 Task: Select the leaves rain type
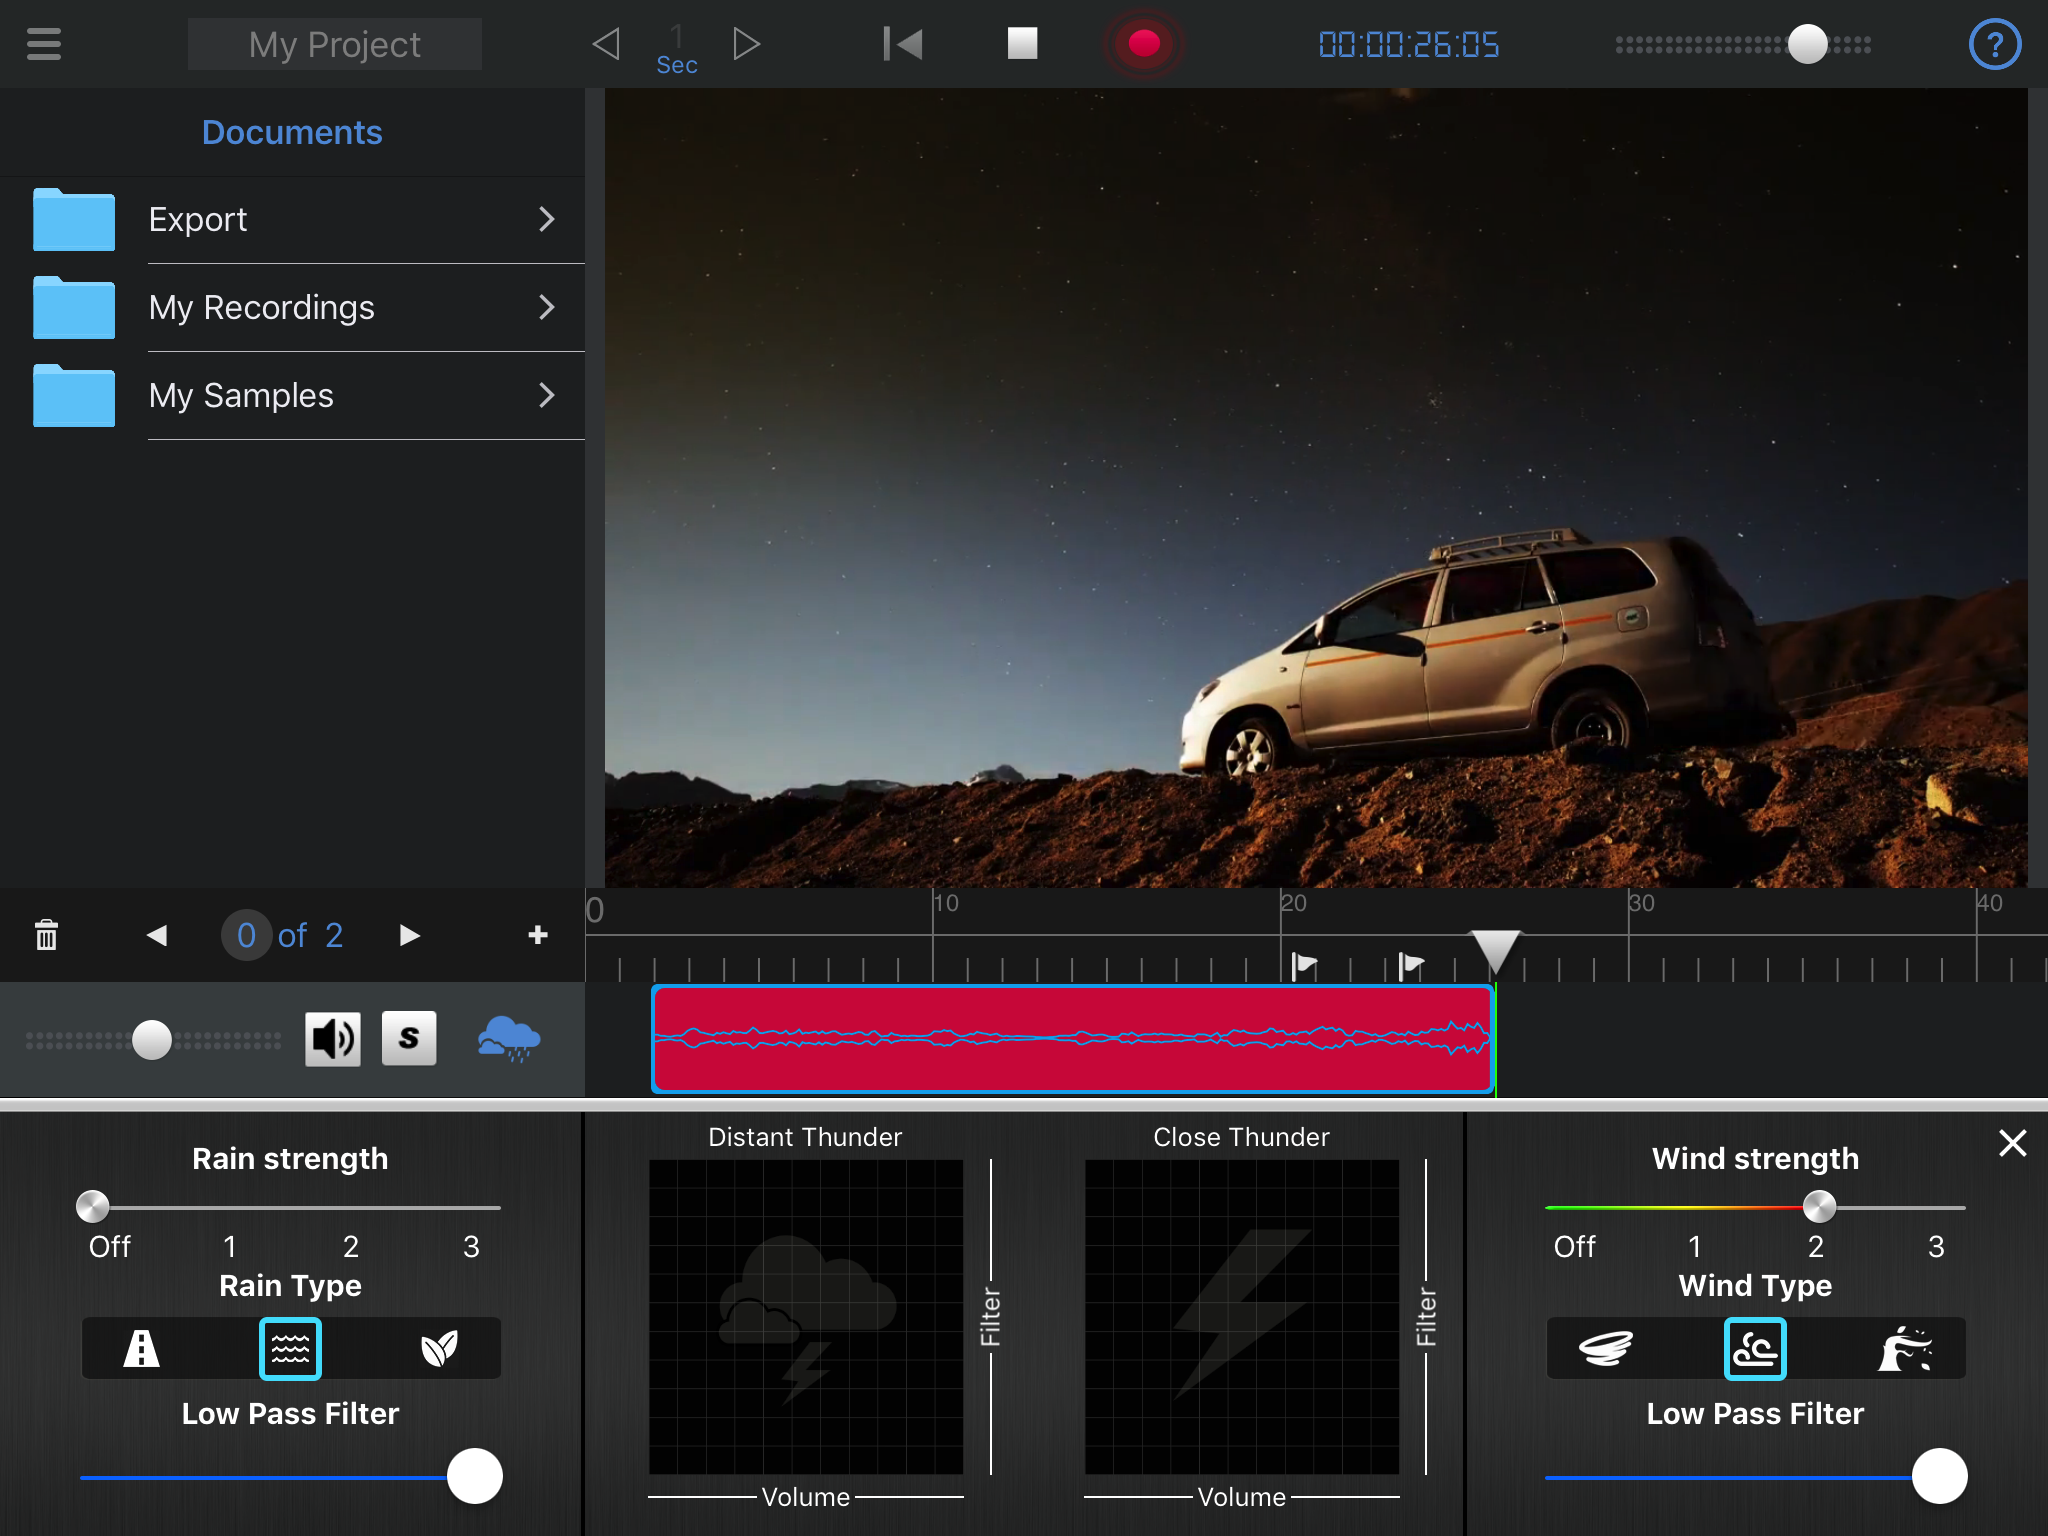pyautogui.click(x=440, y=1349)
